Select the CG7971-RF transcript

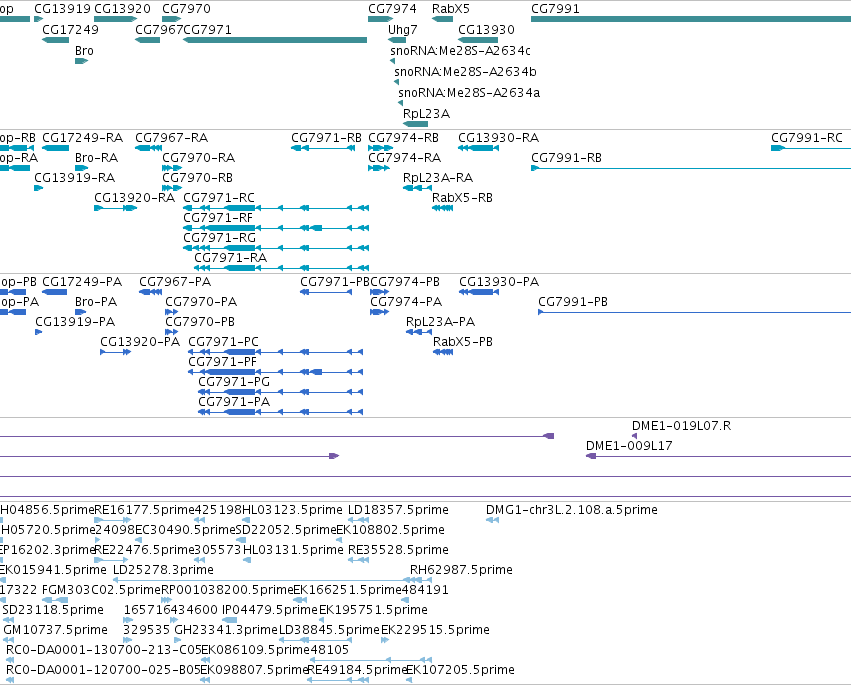pyautogui.click(x=276, y=228)
